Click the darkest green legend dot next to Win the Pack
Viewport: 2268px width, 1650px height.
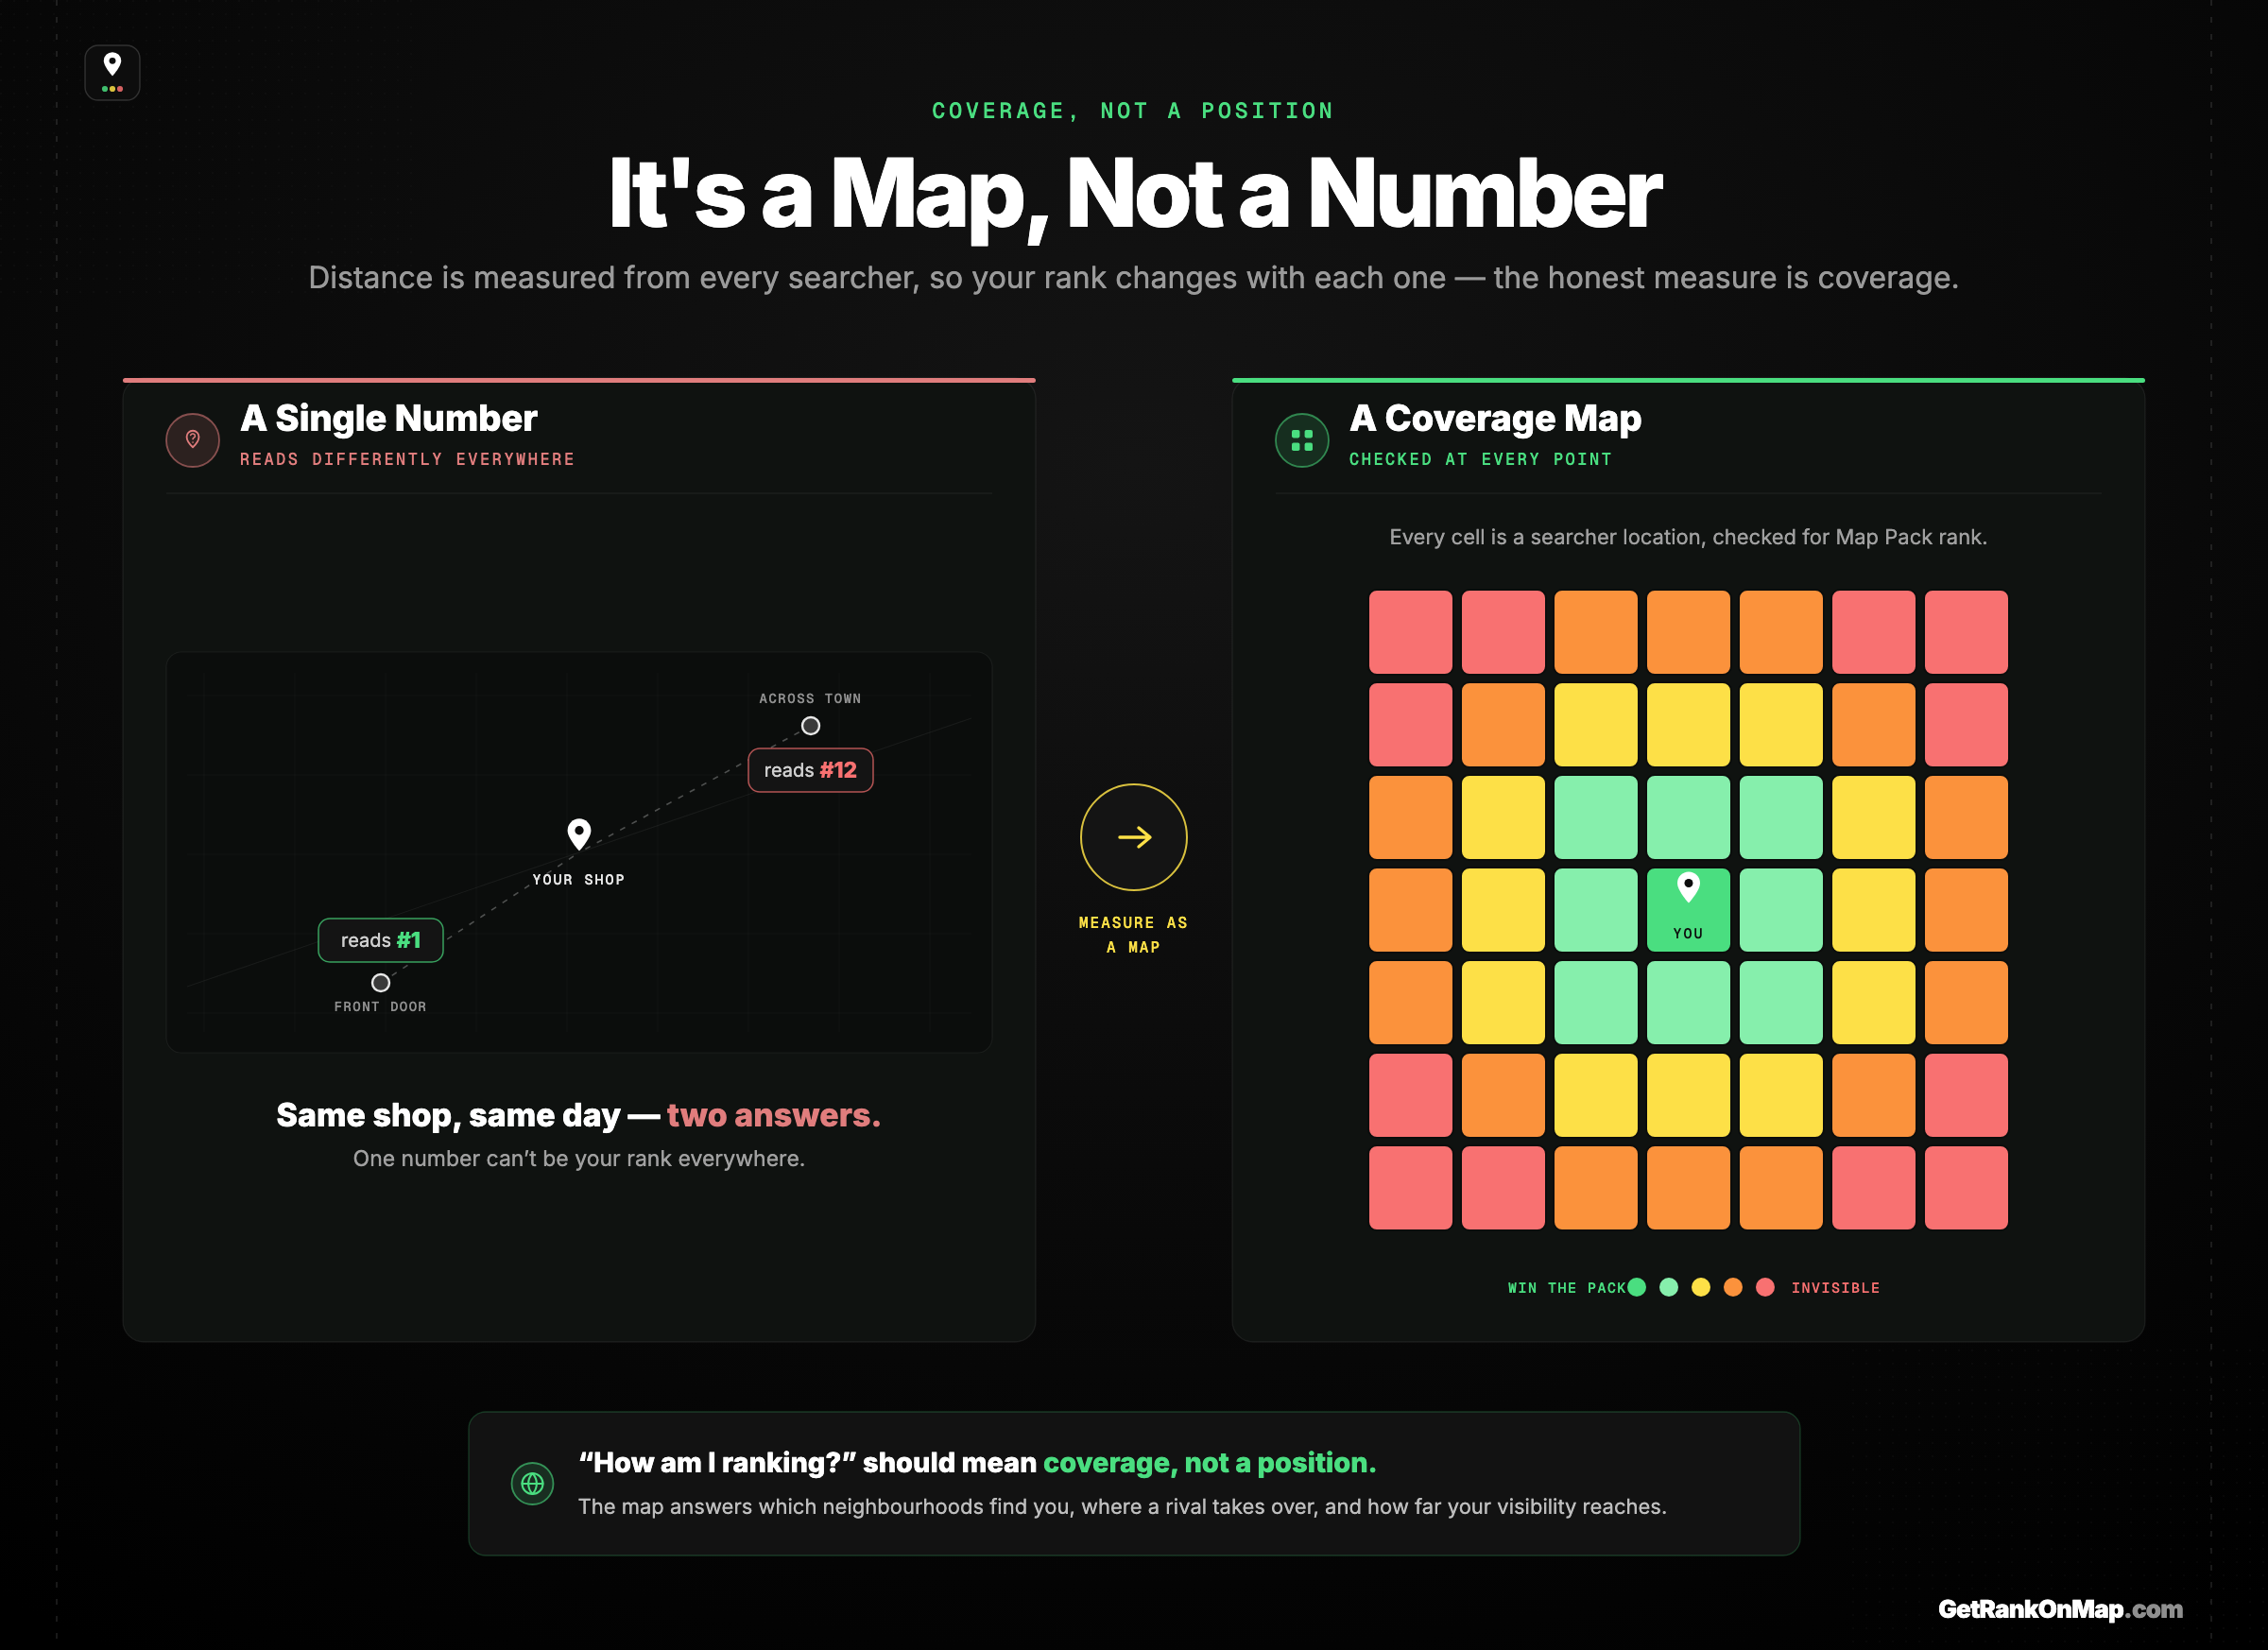click(1636, 1287)
